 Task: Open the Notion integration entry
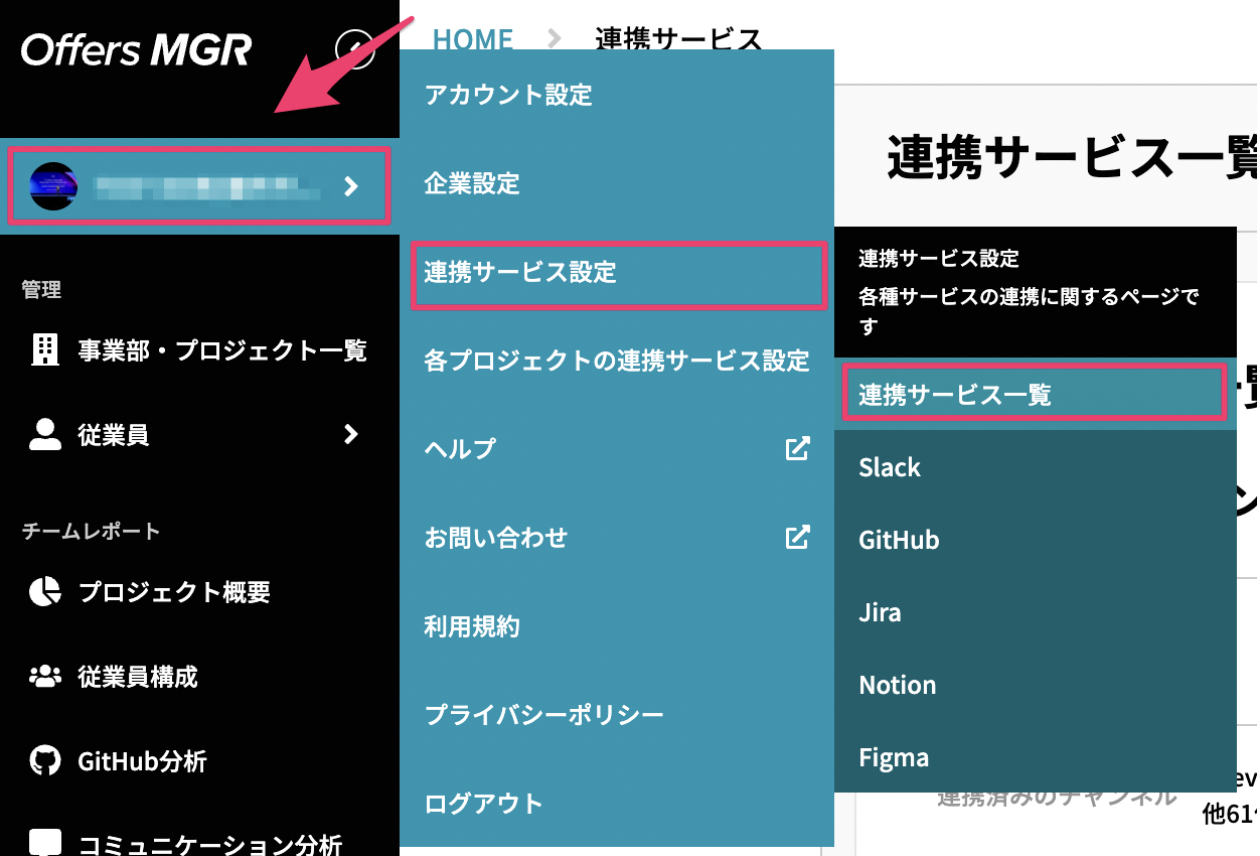pyautogui.click(x=1035, y=685)
